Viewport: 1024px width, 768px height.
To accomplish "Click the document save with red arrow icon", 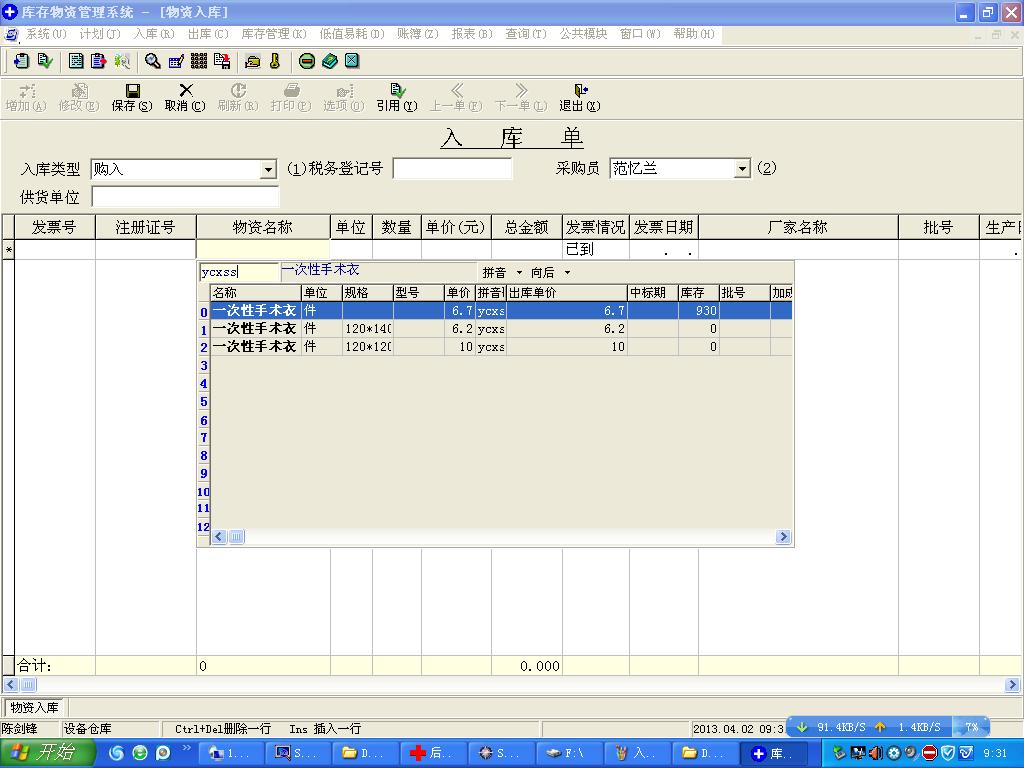I will point(222,61).
